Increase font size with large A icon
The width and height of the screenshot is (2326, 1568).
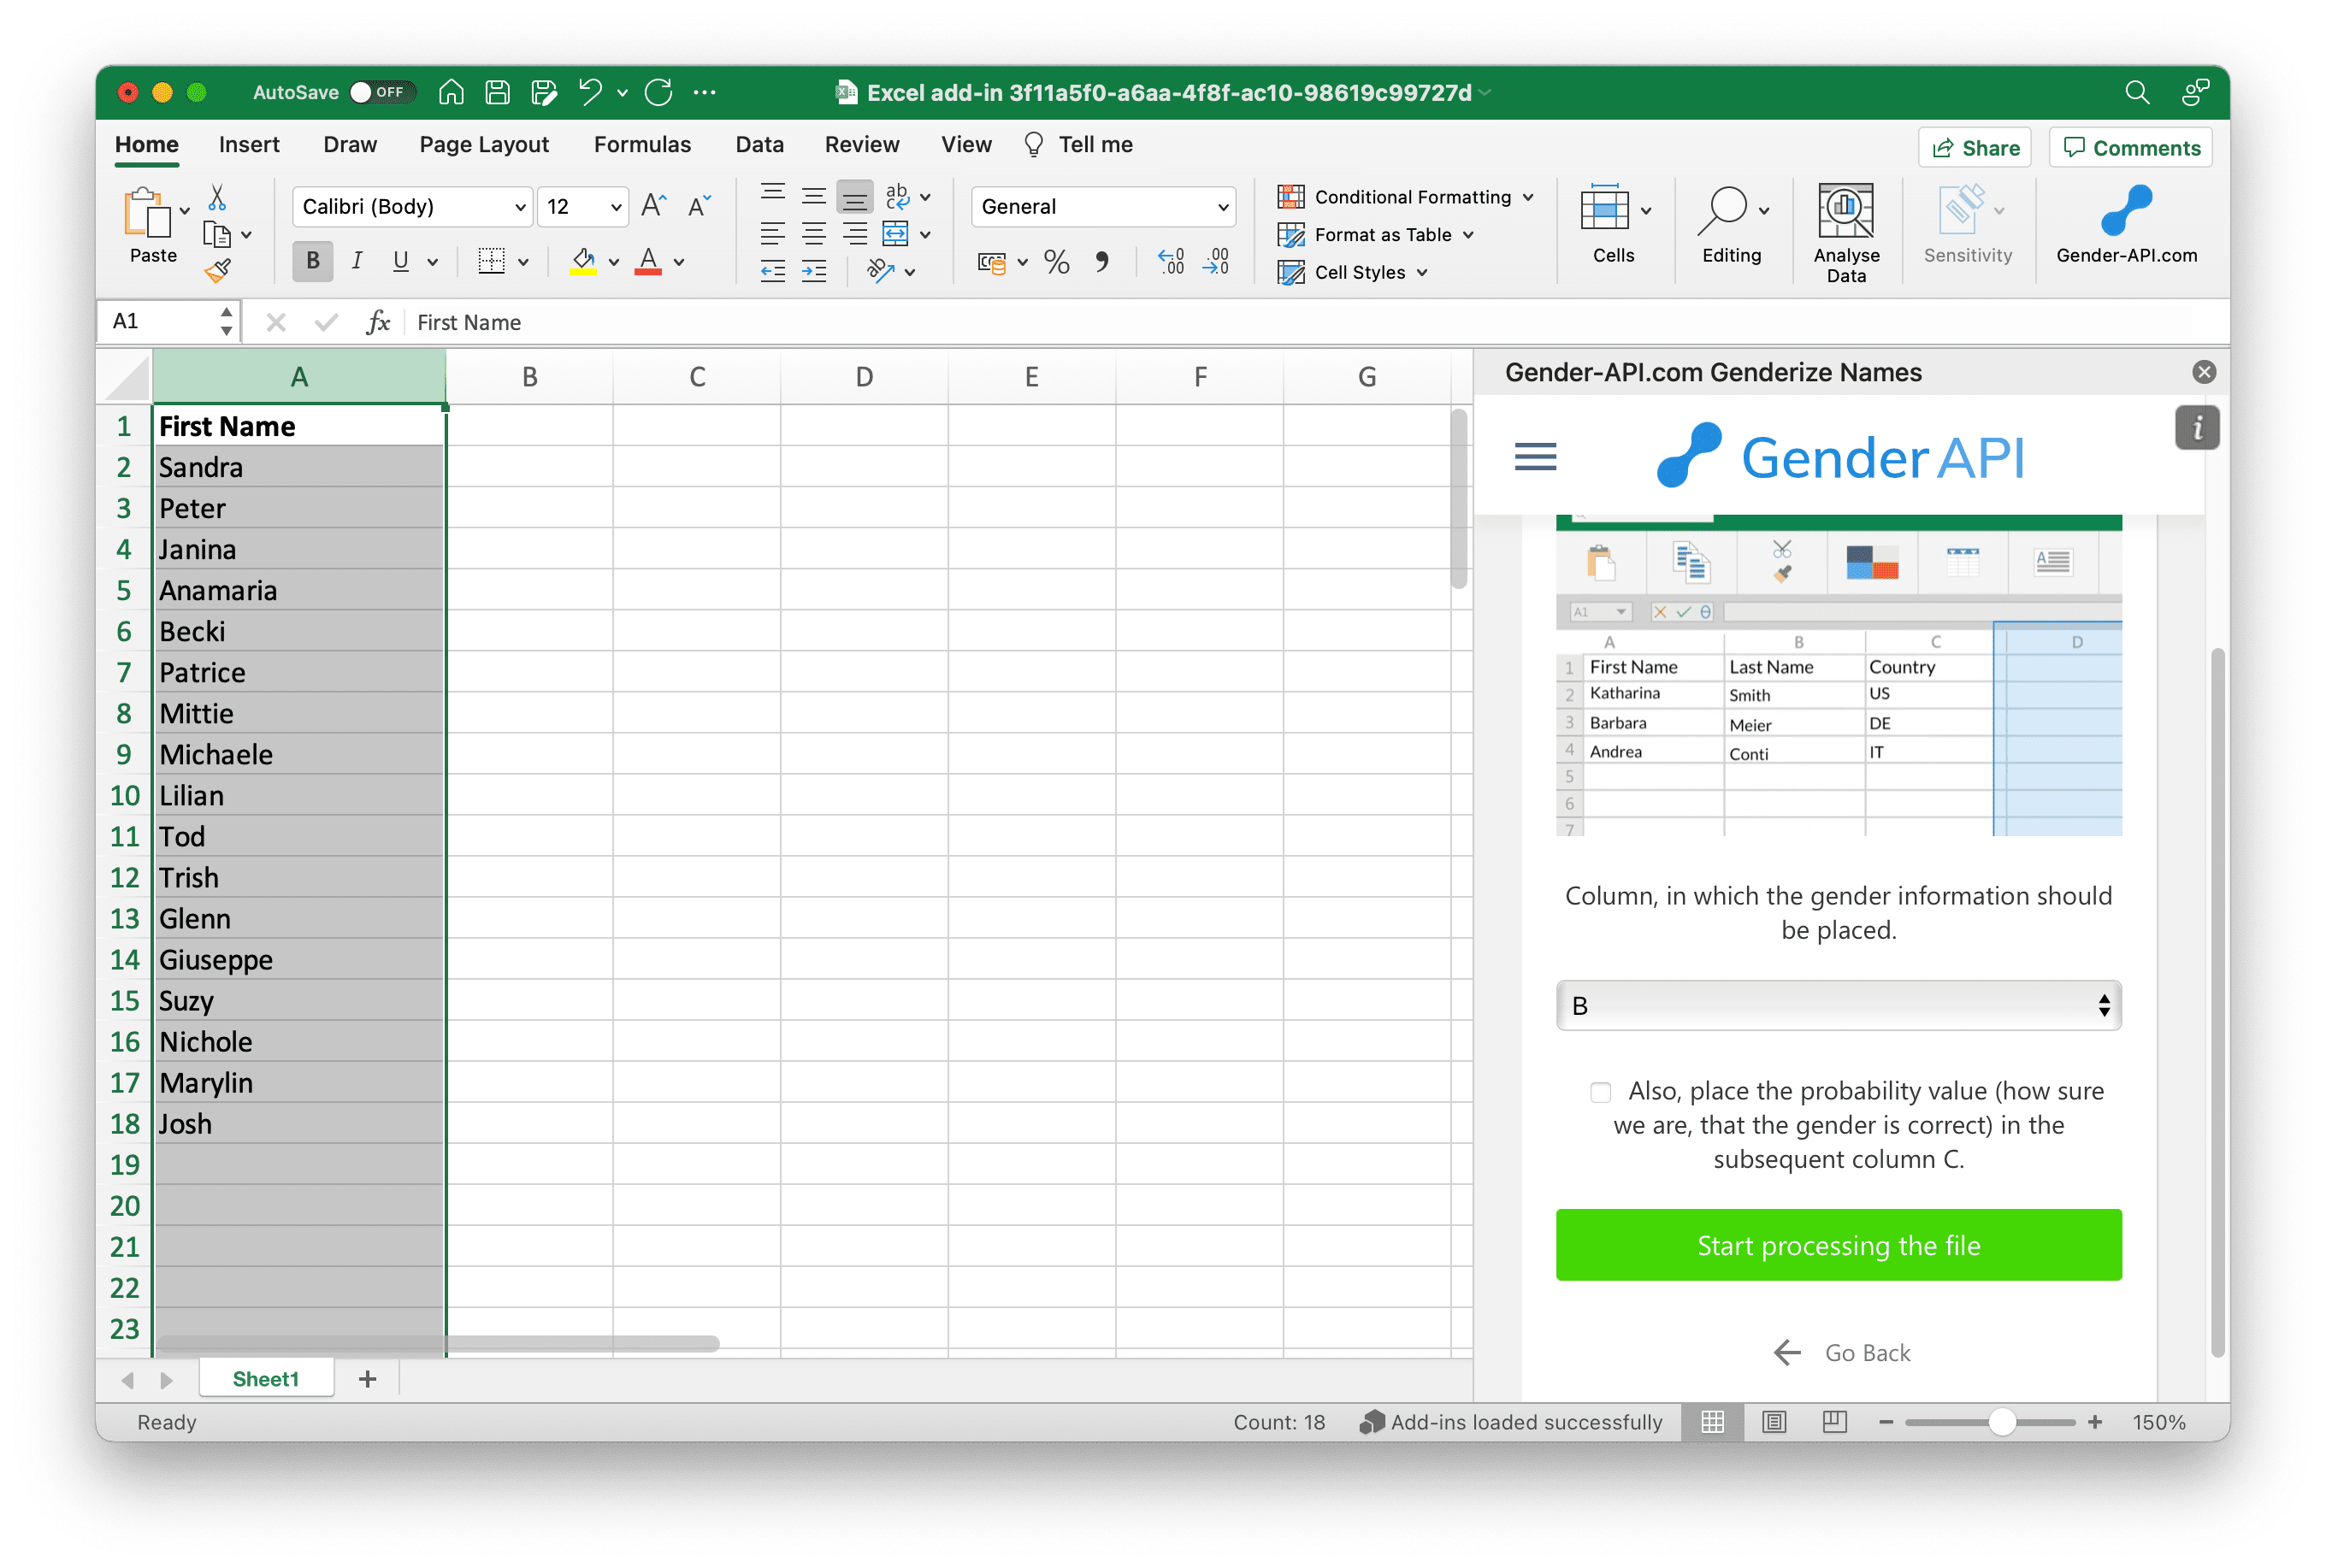point(653,206)
